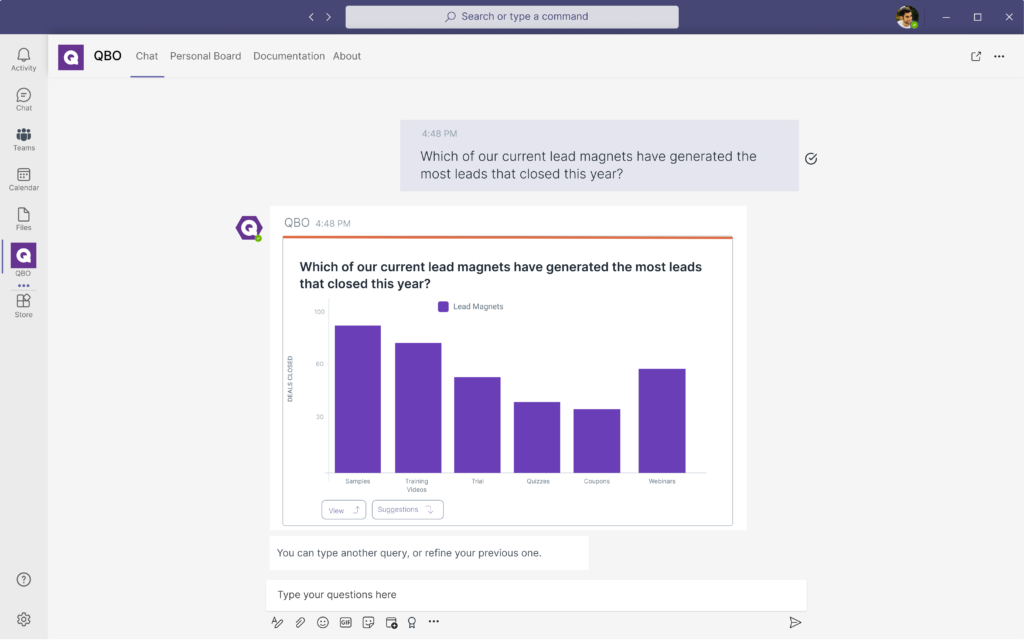The width and height of the screenshot is (1024, 640).
Task: Send the message with arrow icon
Action: coord(795,622)
